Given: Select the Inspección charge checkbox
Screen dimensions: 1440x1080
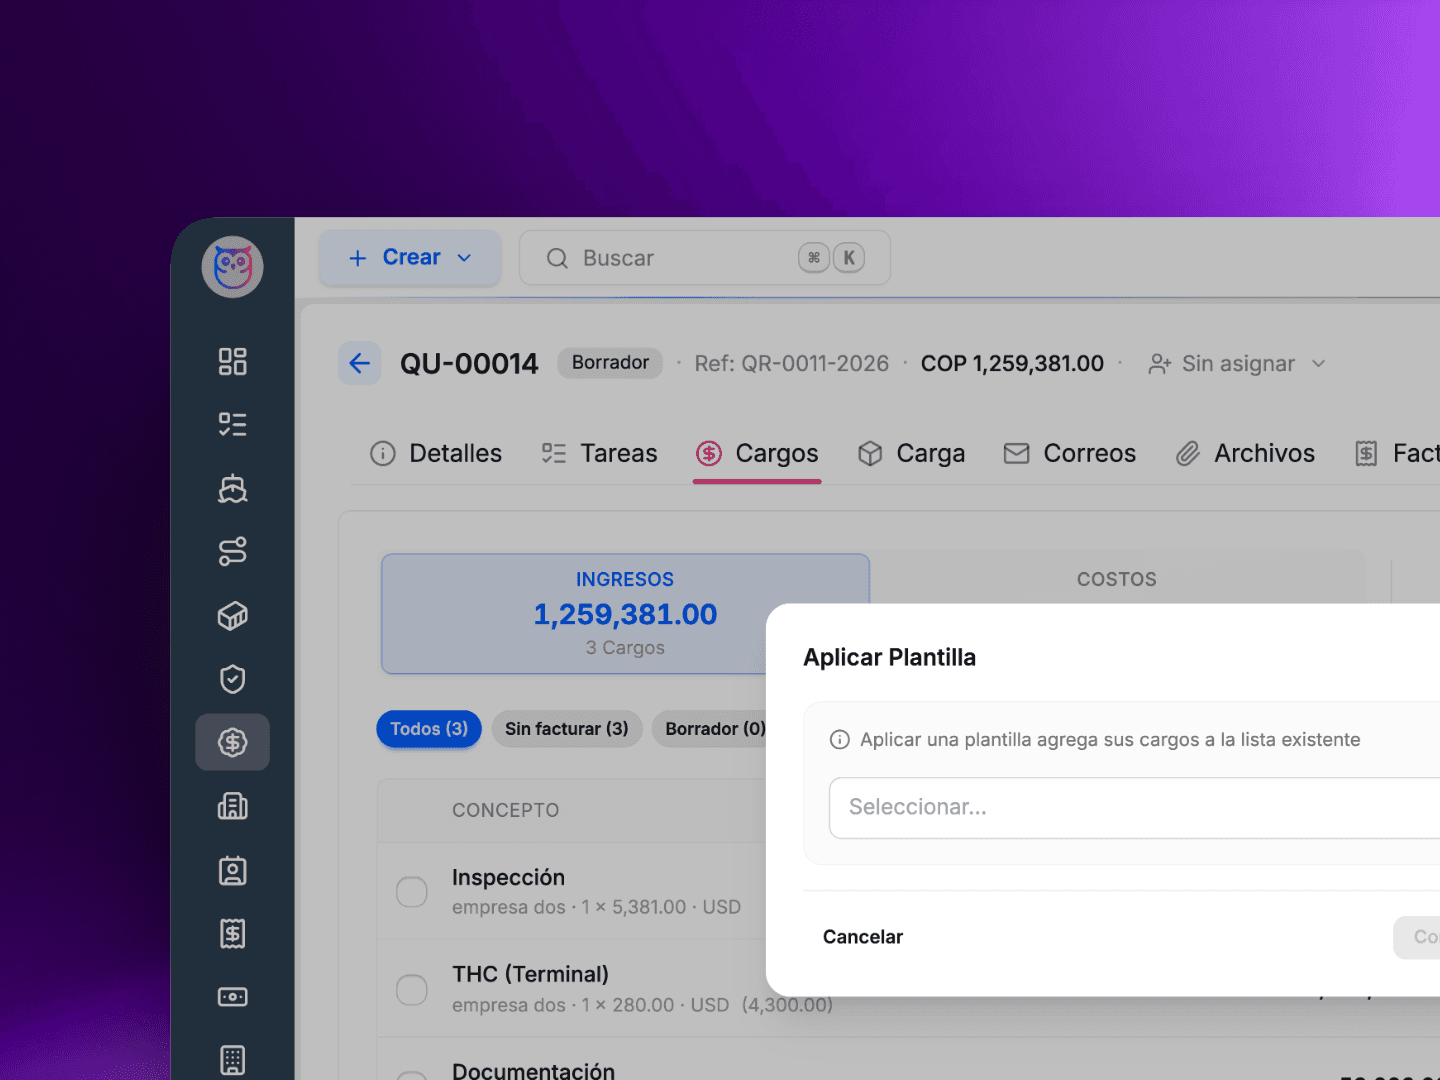Looking at the screenshot, I should (412, 891).
